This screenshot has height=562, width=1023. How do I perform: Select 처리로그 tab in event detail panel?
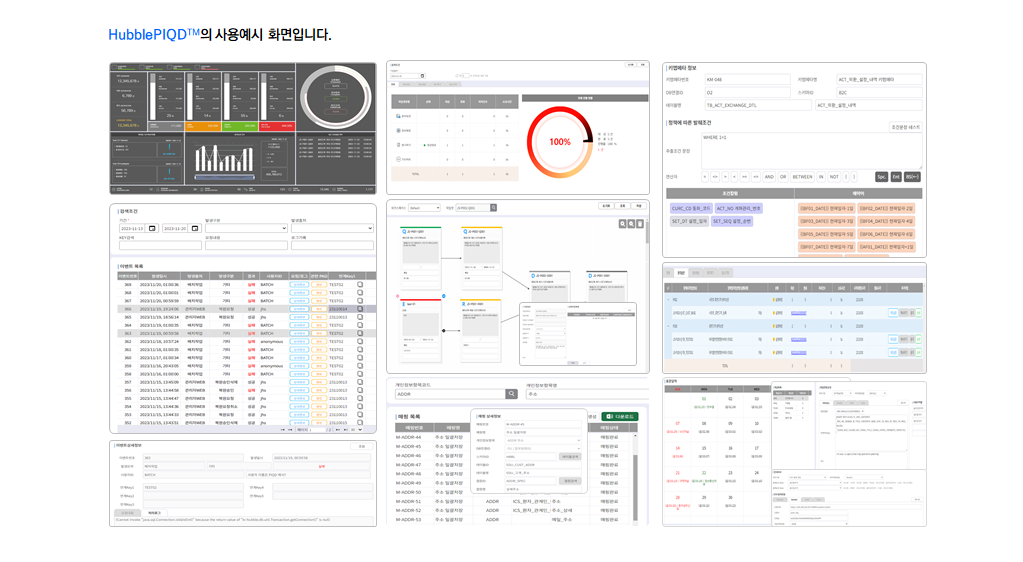[x=154, y=513]
